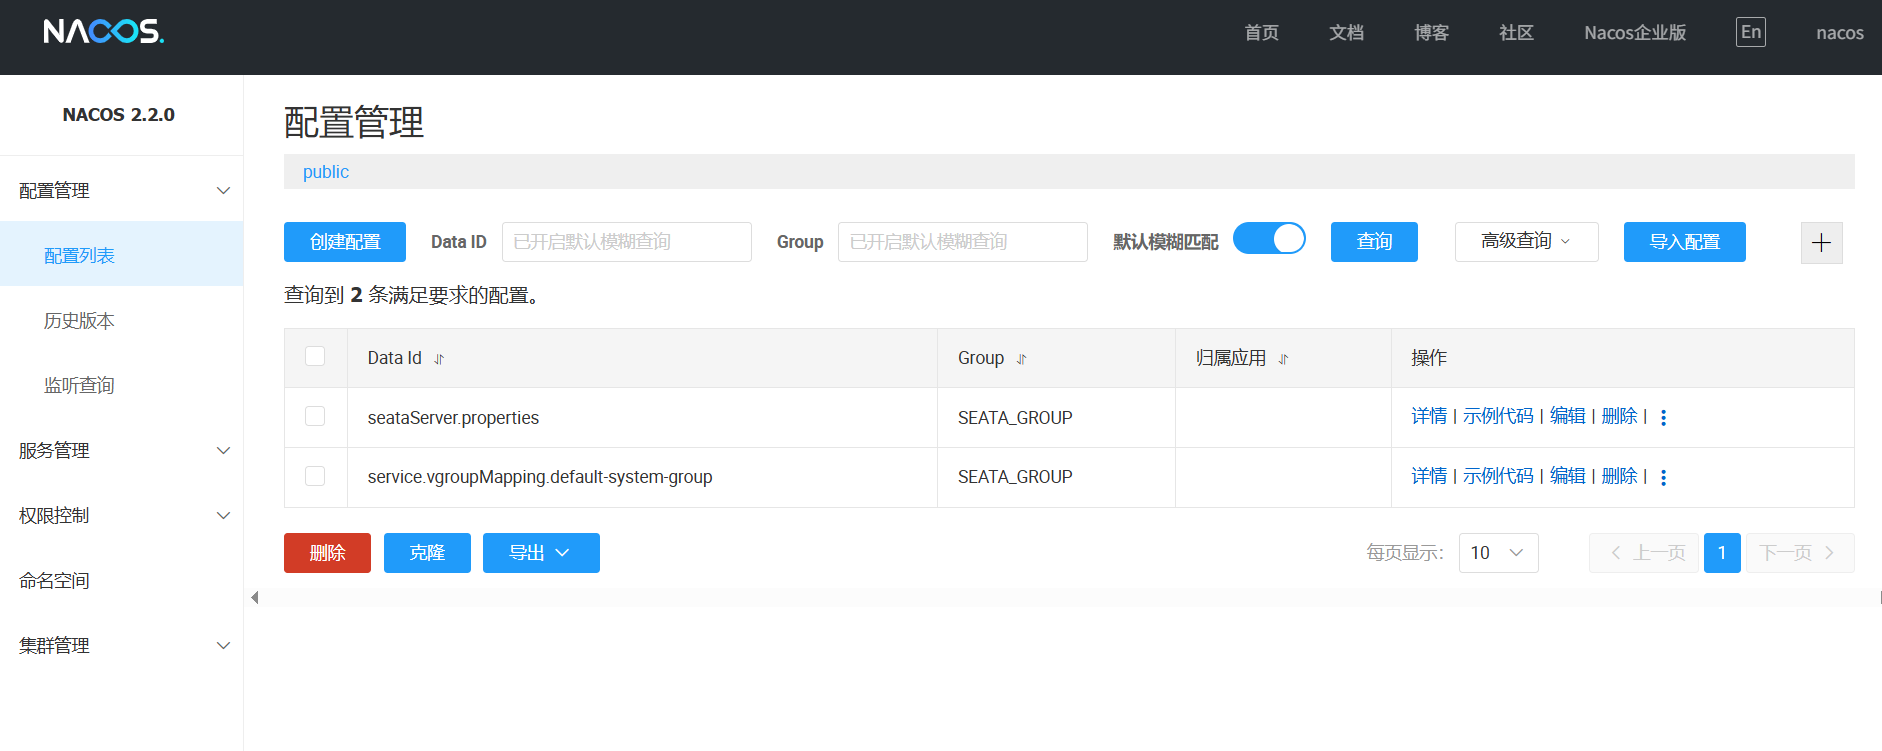Toggle 默认模糊匹配 switch
This screenshot has width=1882, height=751.
pos(1269,239)
